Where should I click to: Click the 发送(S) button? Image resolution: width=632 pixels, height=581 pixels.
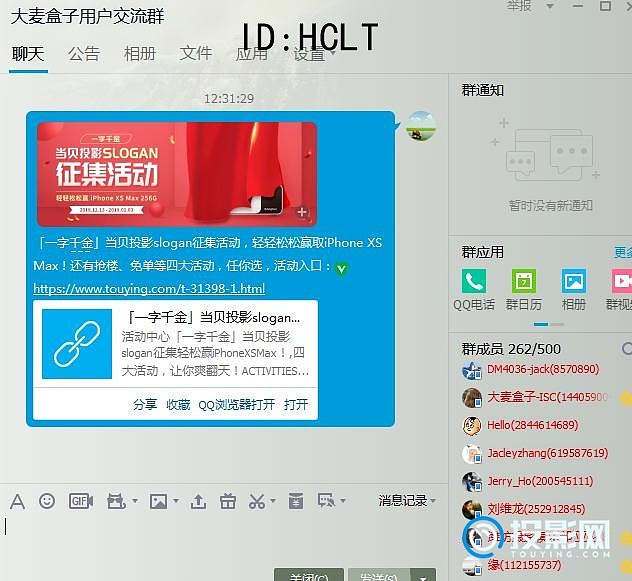(x=379, y=575)
